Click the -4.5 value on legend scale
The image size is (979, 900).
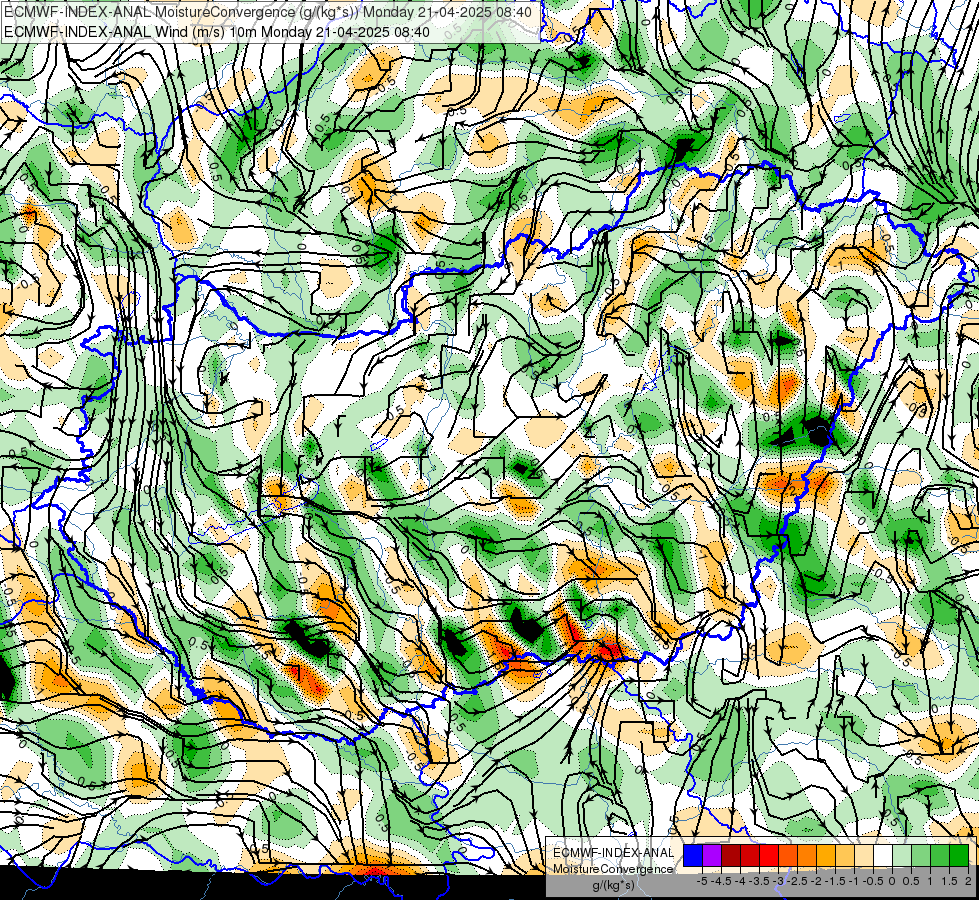point(722,881)
